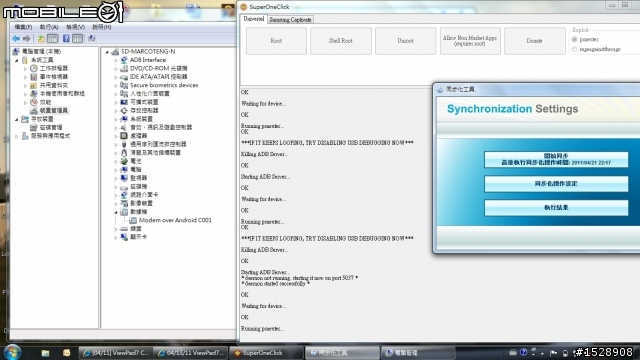Select 事件檢視器 Event Viewer item

pyautogui.click(x=53, y=77)
